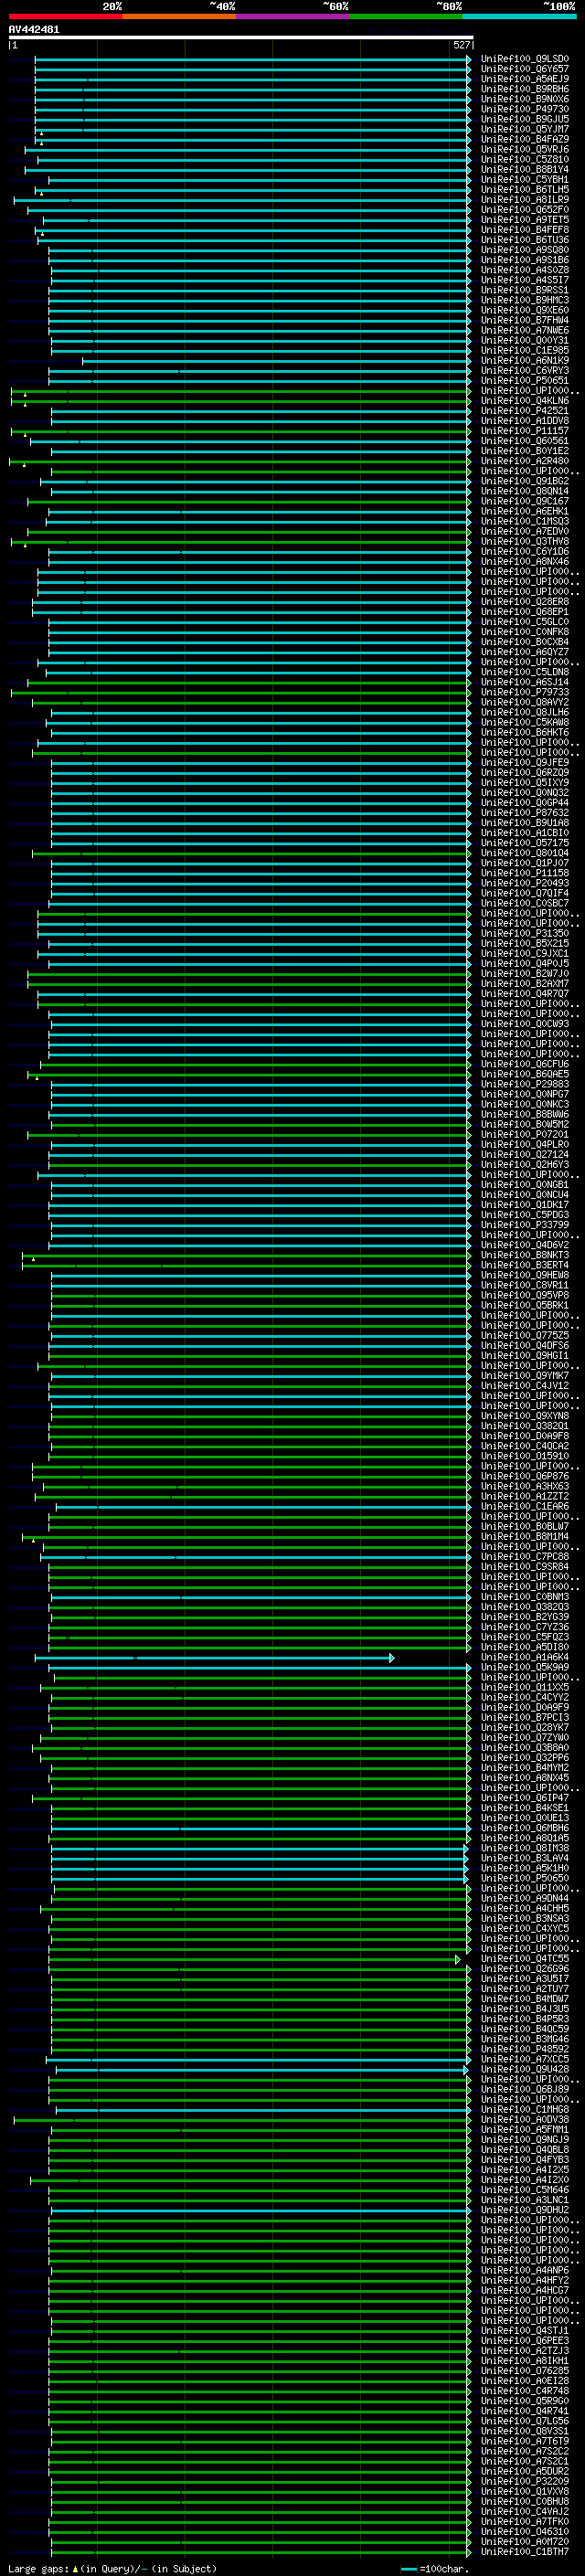Viewport: 585px width, 2576px height.
Task: Open the UniRef100_A8ILR9 hit label
Action: [x=524, y=200]
